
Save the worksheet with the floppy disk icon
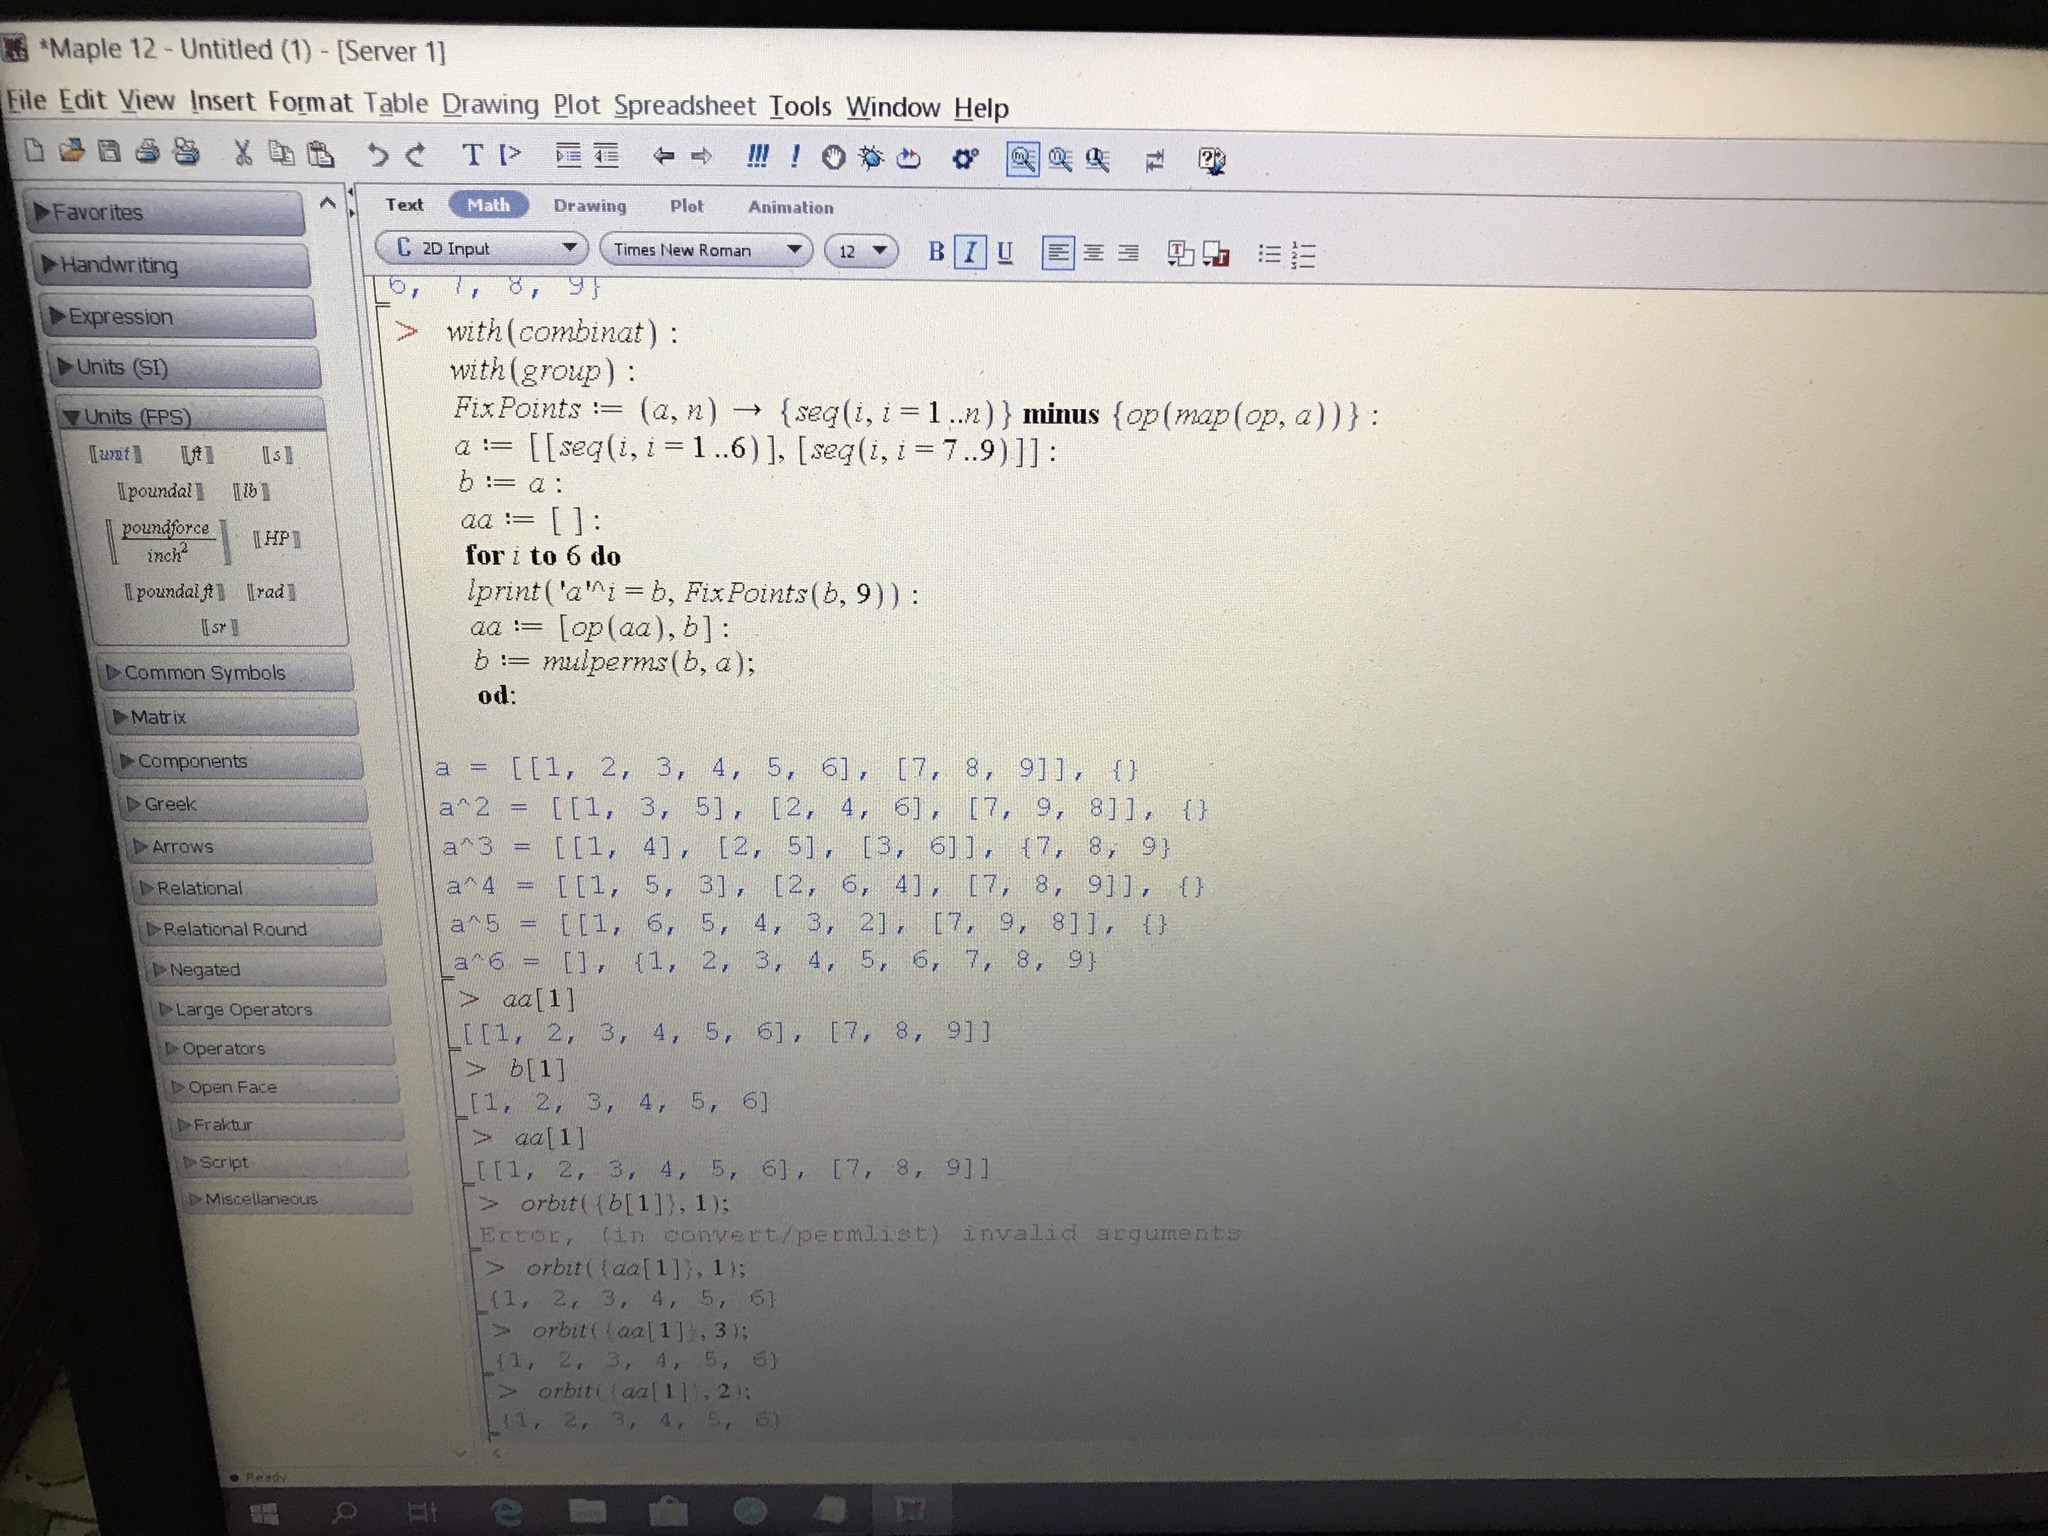pos(110,151)
